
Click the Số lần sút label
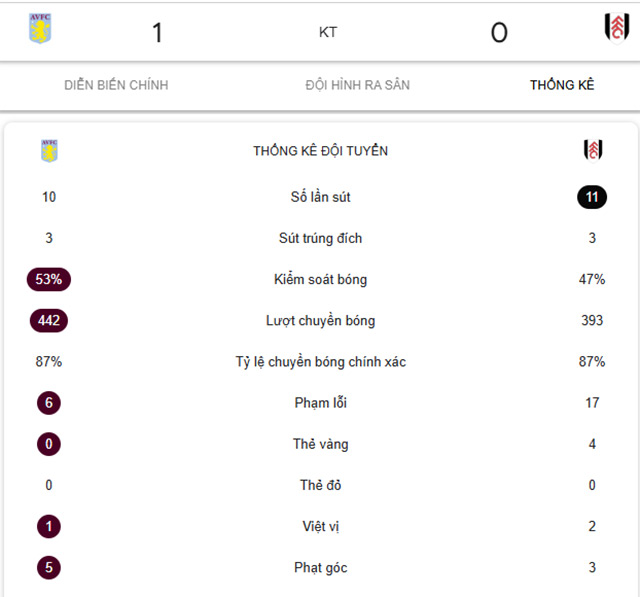coord(320,197)
